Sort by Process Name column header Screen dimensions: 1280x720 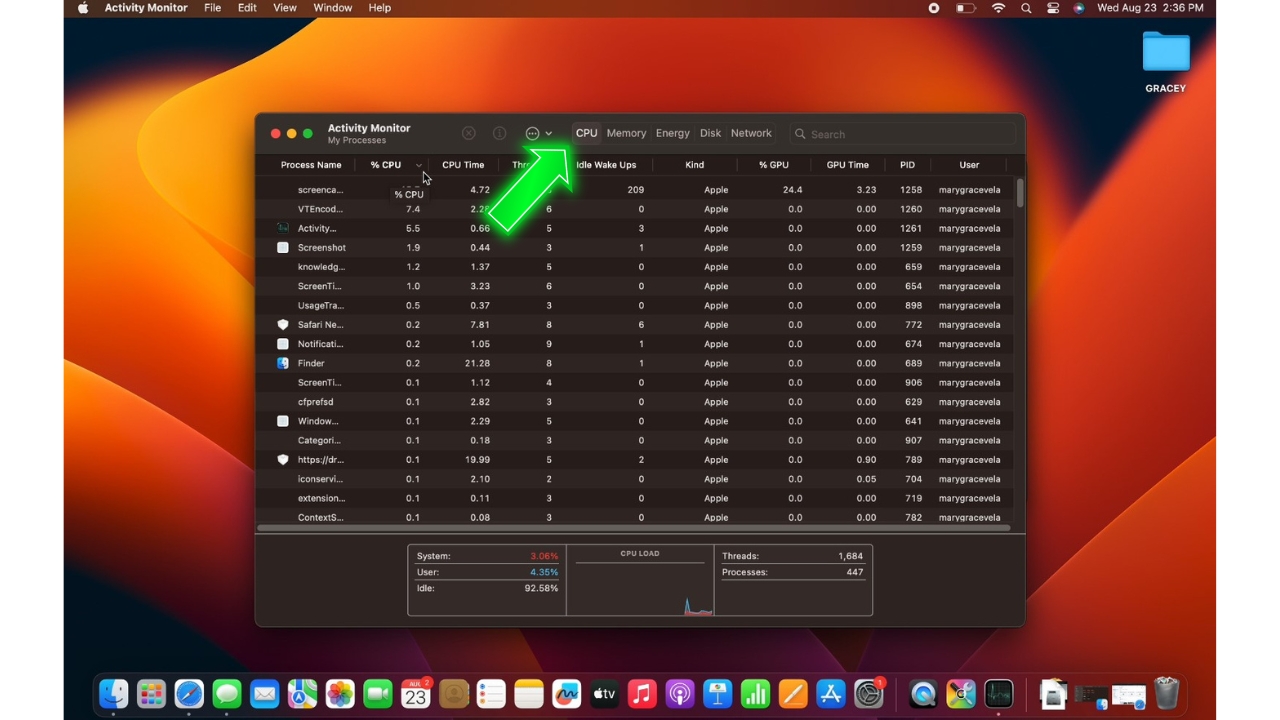click(311, 165)
